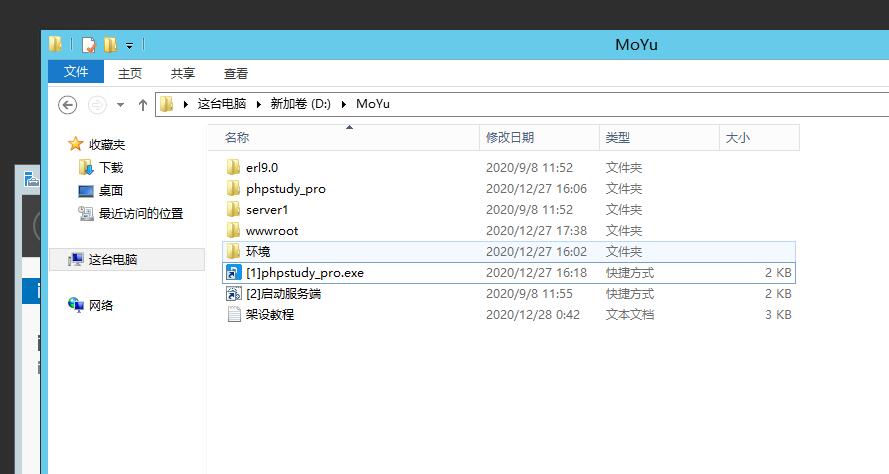Select 这台电脑 in navigation pane
Viewport: 889px width, 474px height.
pyautogui.click(x=112, y=259)
